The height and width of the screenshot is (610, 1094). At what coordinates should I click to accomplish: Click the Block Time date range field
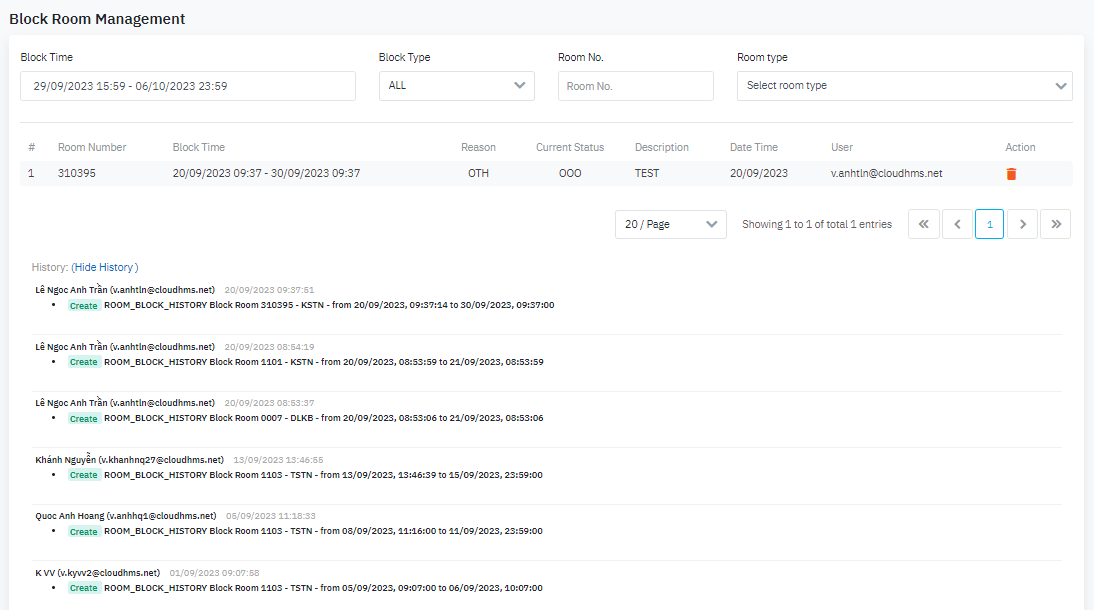188,86
